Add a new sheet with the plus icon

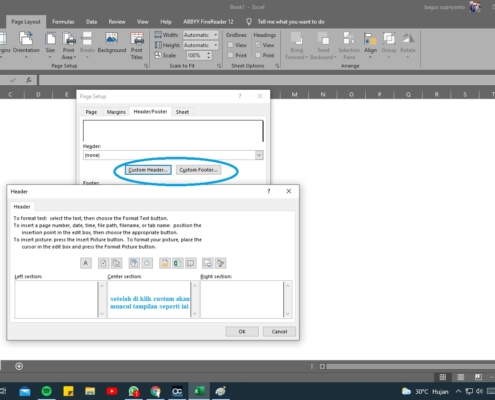click(x=19, y=366)
